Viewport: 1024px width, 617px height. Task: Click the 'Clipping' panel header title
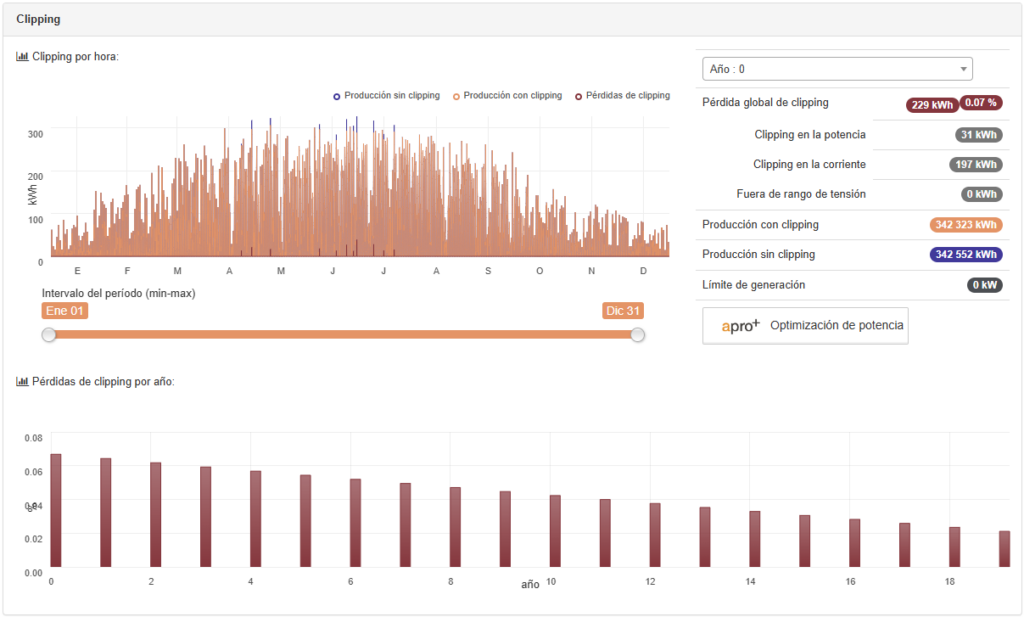tap(37, 19)
